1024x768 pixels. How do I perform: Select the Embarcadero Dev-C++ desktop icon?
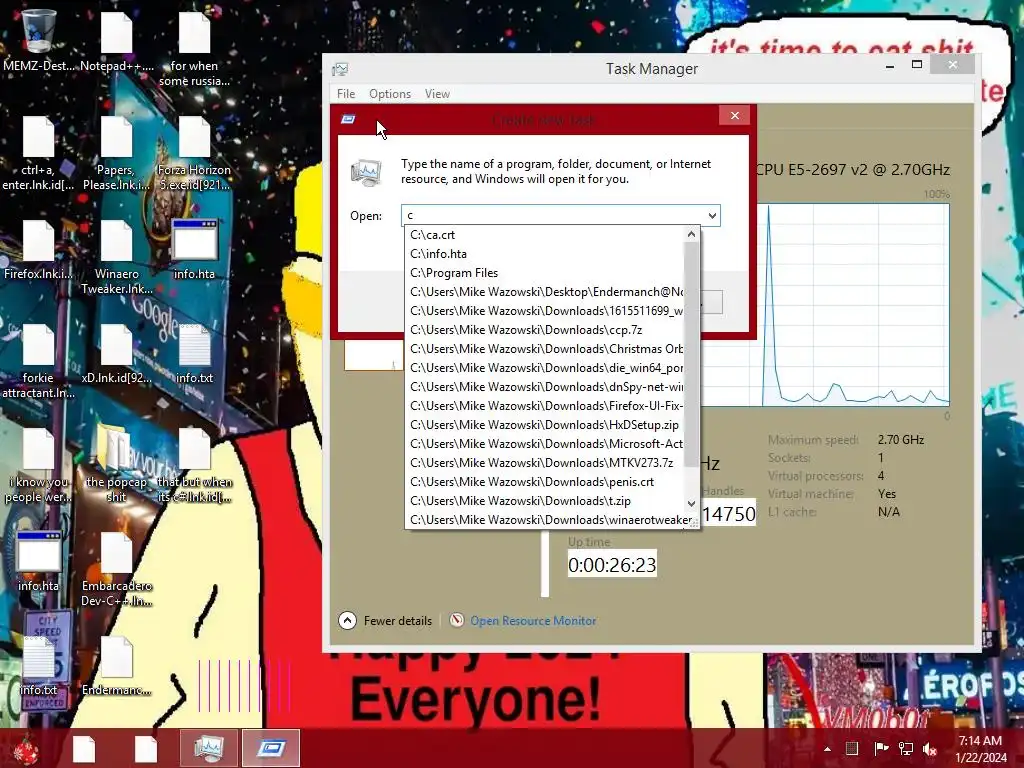tap(116, 569)
